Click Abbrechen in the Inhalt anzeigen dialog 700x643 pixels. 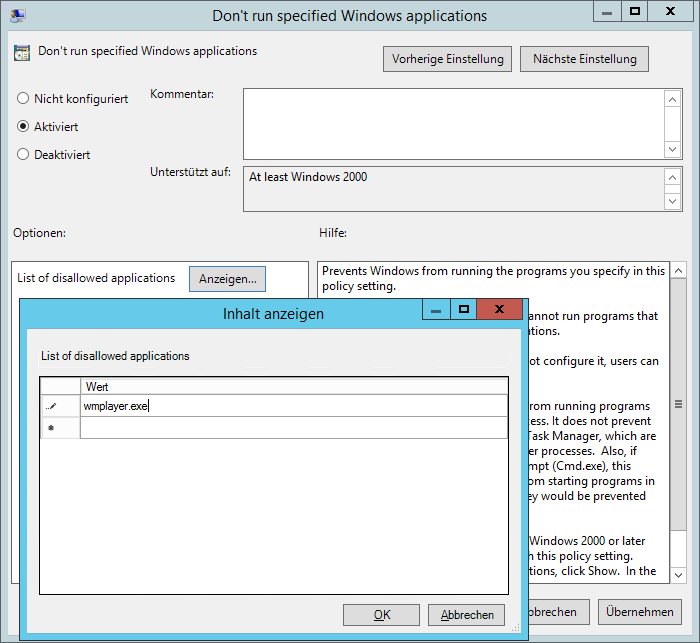466,615
